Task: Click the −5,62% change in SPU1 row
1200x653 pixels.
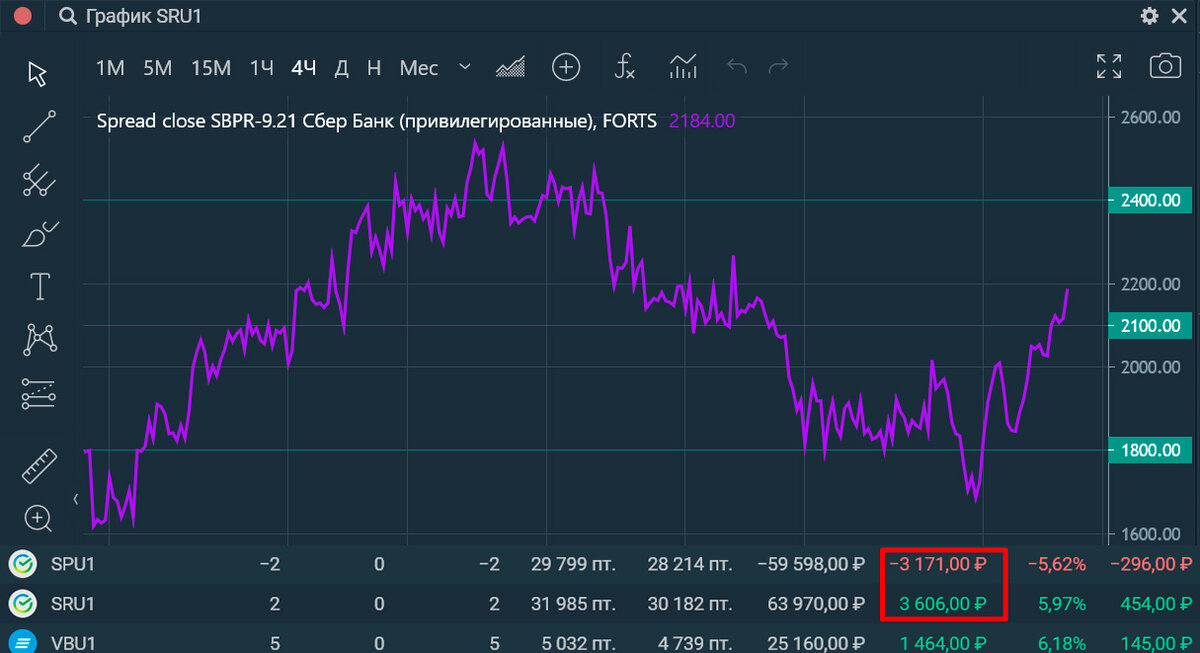Action: coord(1057,564)
